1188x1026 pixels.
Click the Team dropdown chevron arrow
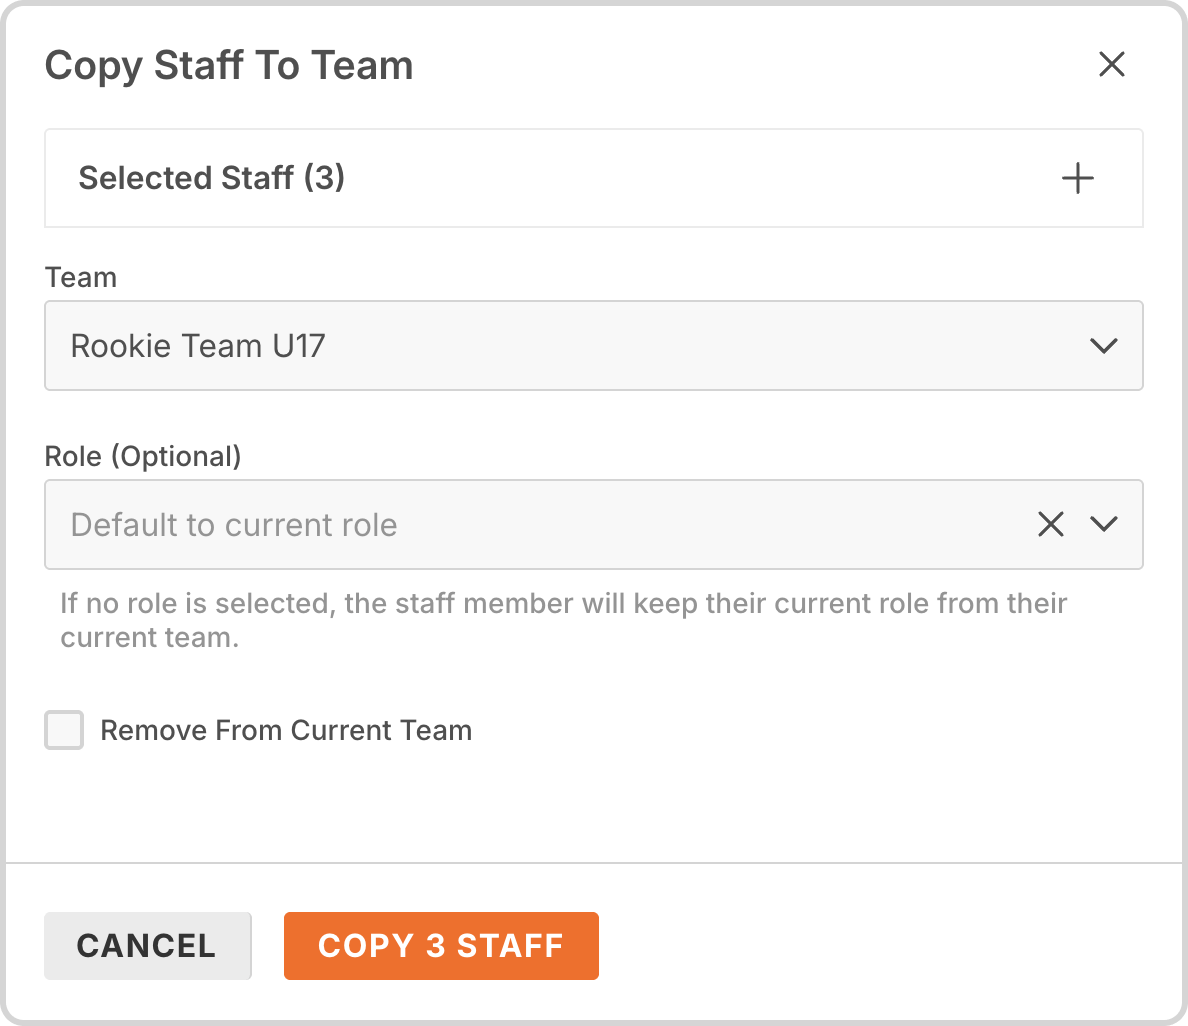(x=1103, y=346)
